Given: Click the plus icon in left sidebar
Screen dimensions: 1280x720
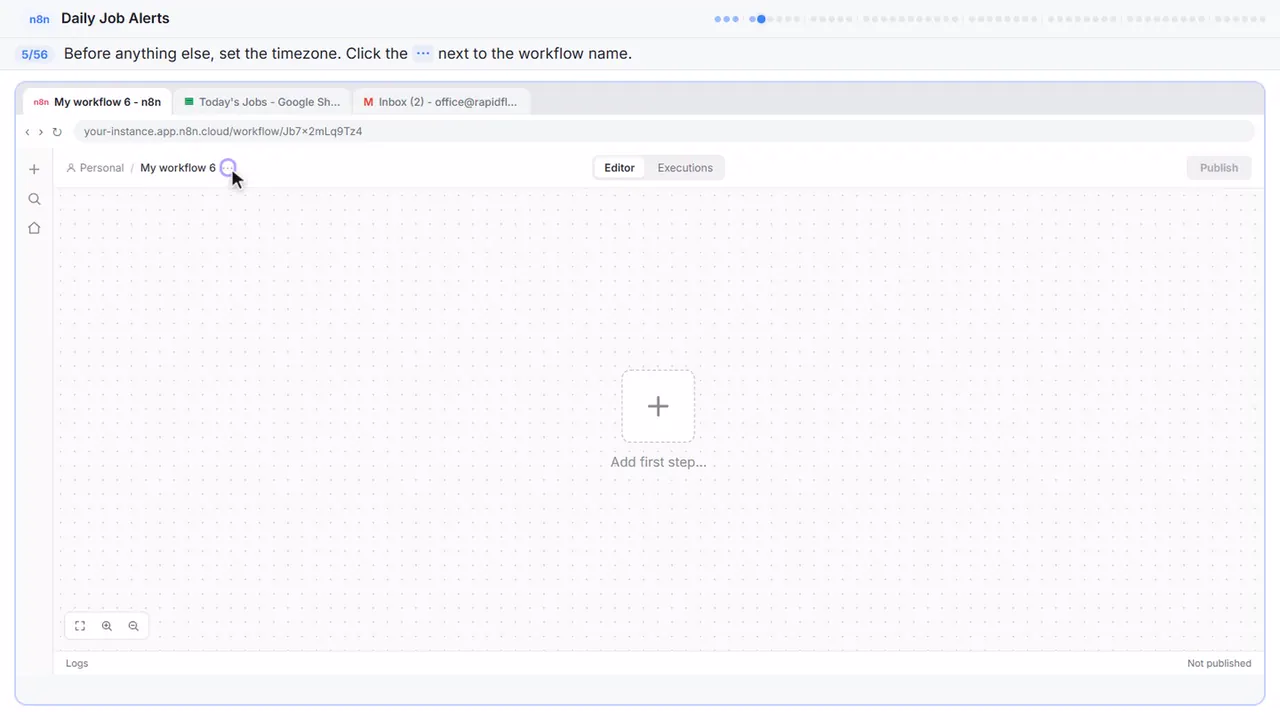Looking at the screenshot, I should tap(34, 169).
